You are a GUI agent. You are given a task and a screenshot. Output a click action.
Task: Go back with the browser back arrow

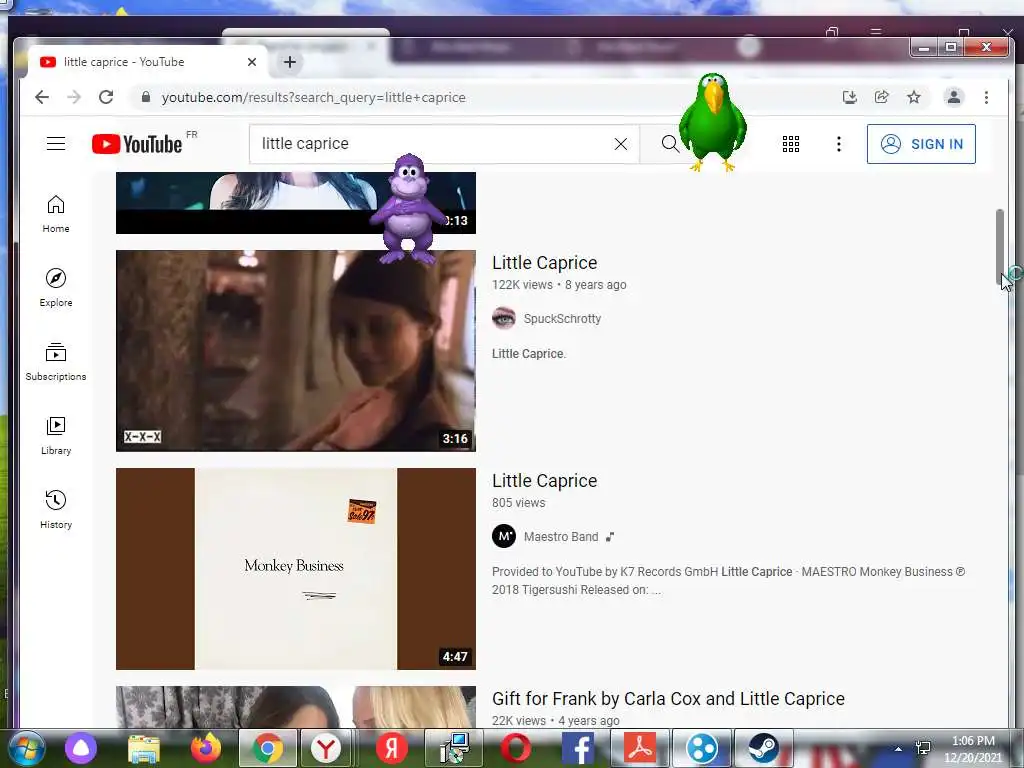point(42,97)
